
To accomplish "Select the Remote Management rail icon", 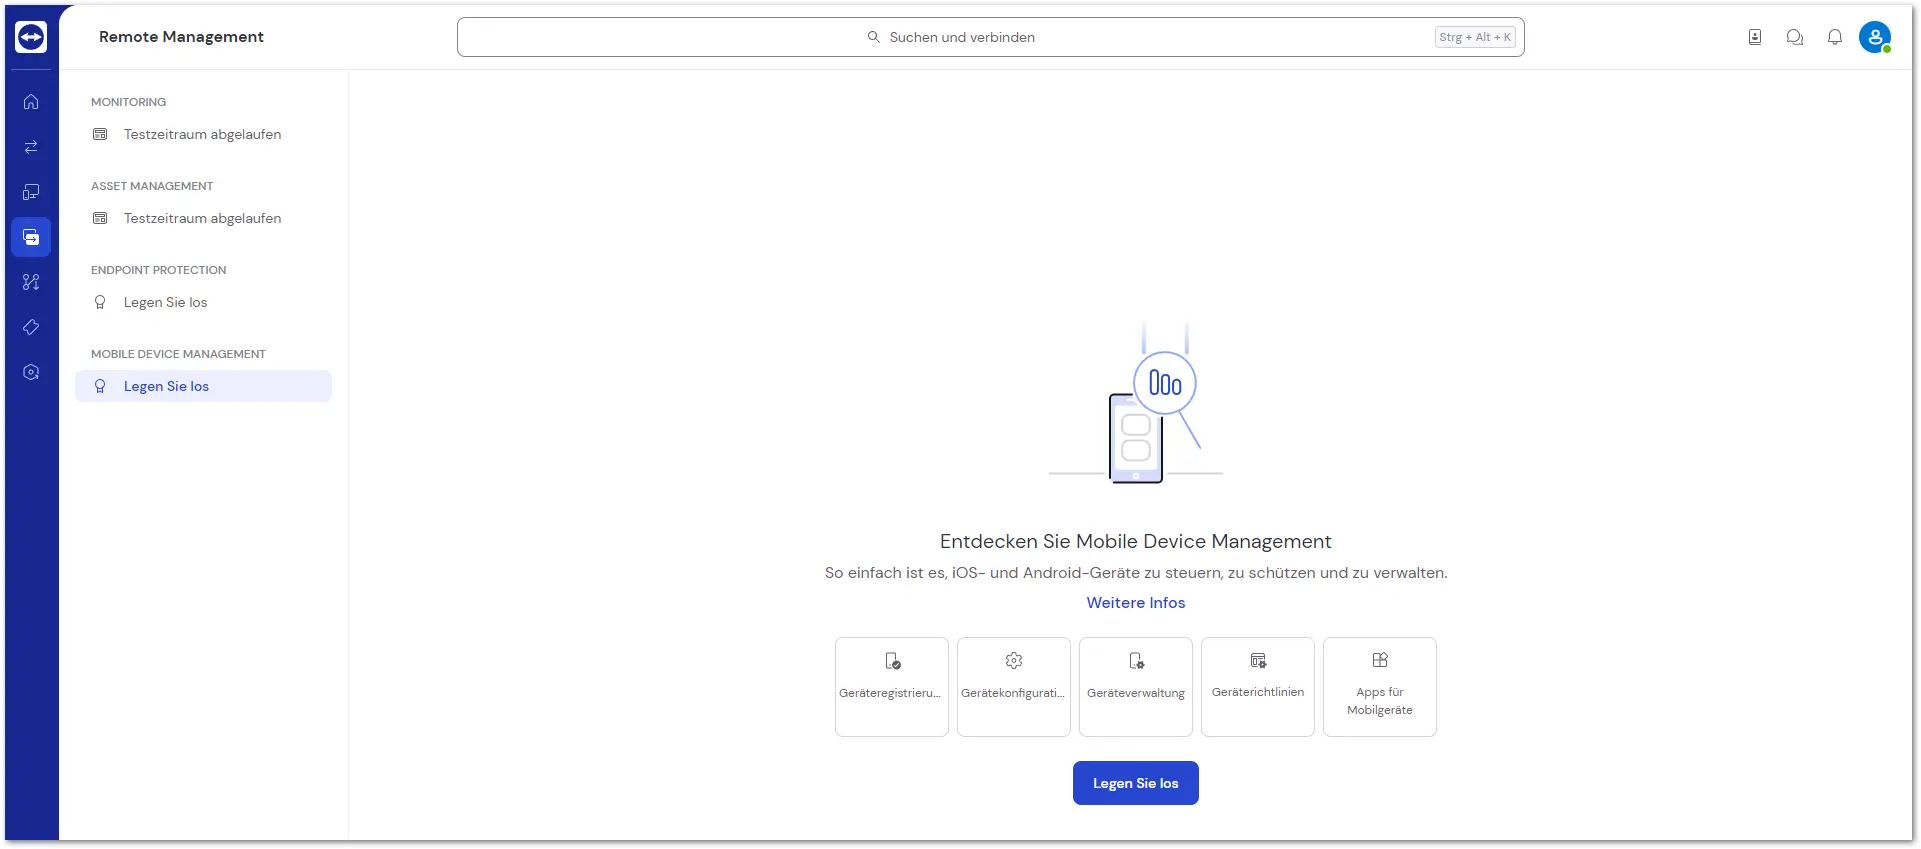I will coord(31,237).
